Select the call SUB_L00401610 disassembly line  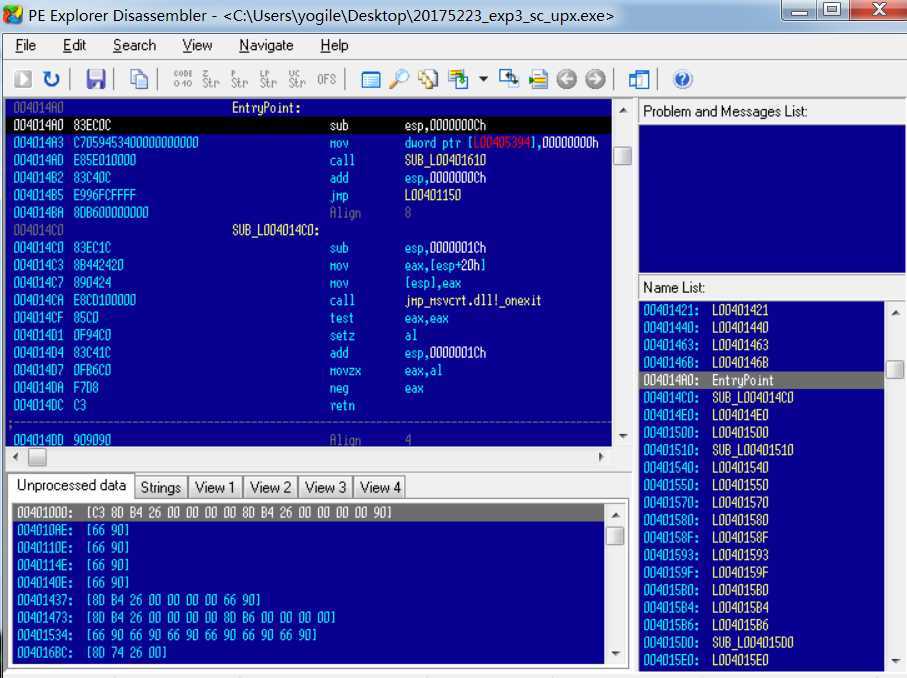[300, 160]
